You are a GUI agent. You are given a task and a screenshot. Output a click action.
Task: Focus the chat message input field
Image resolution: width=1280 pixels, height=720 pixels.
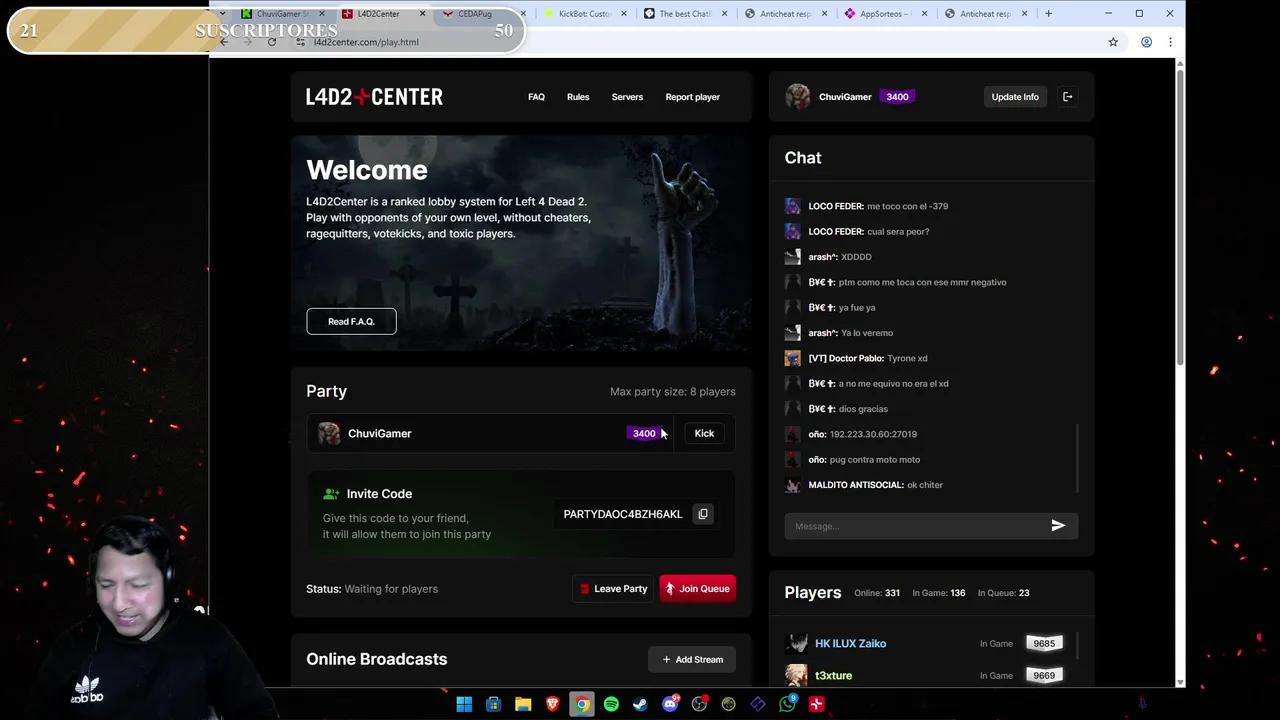tap(914, 526)
